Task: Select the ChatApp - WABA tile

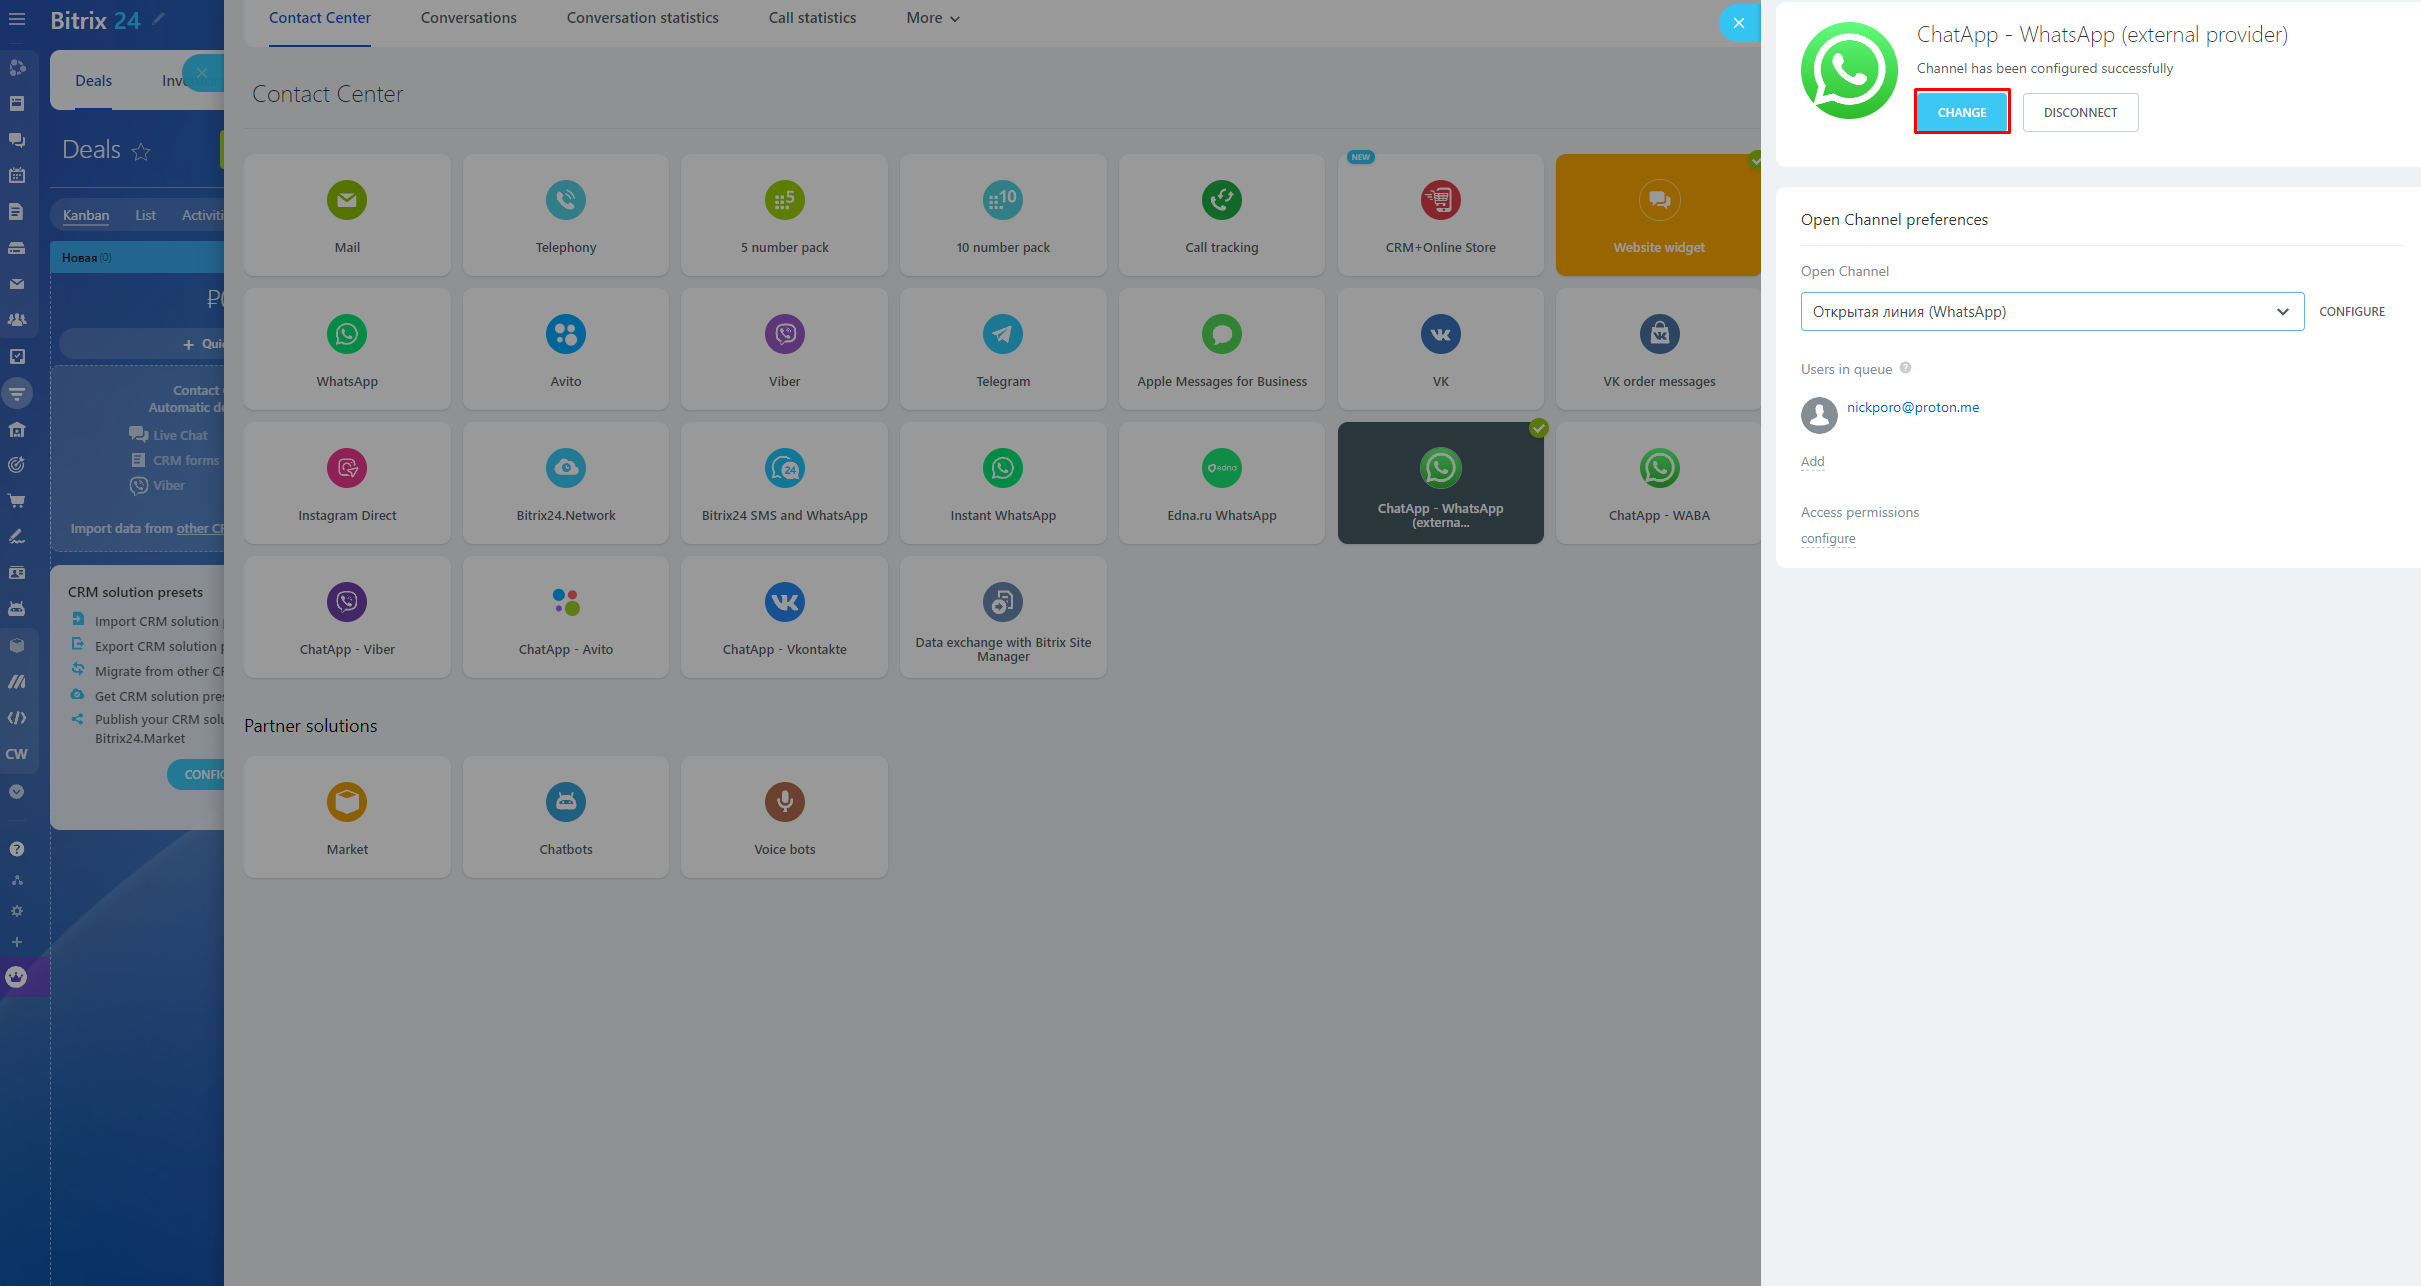Action: [x=1658, y=483]
